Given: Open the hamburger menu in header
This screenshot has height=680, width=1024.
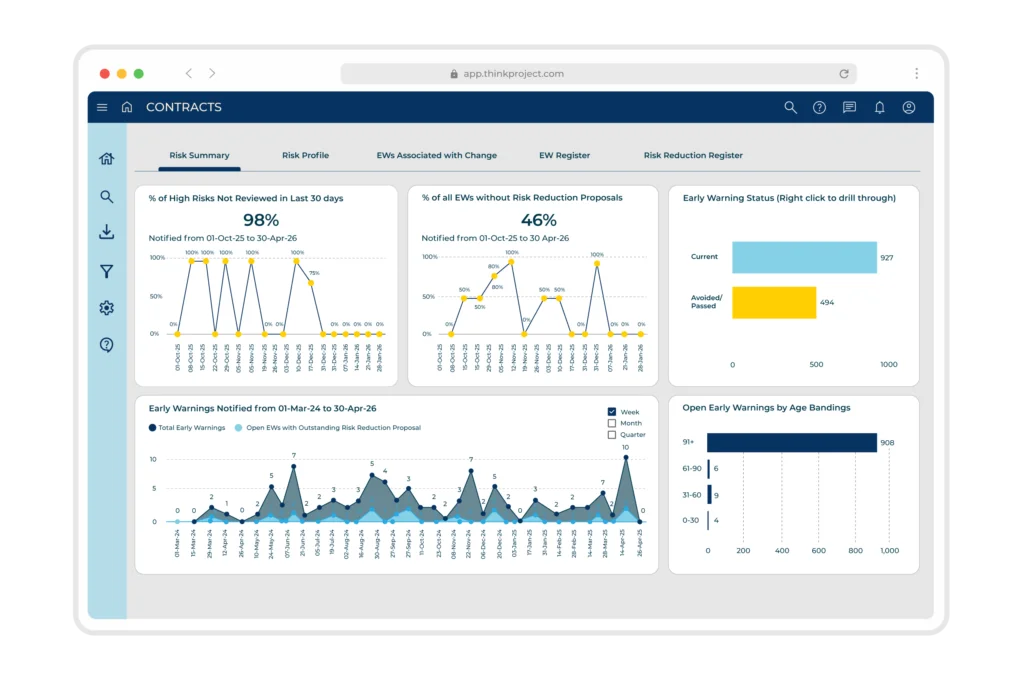Looking at the screenshot, I should pos(102,107).
